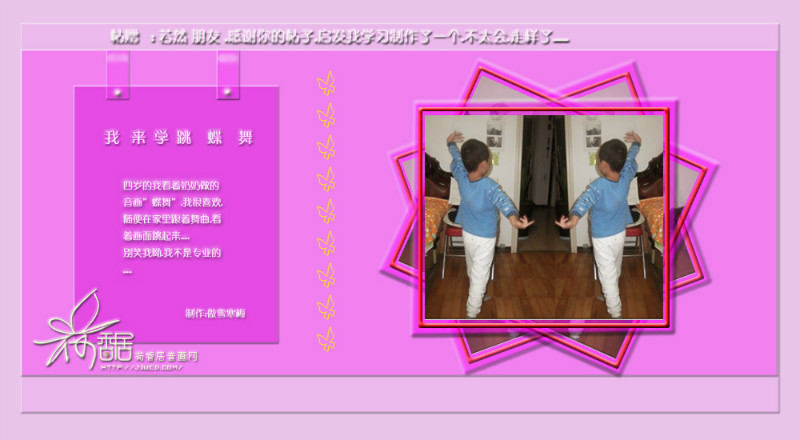
Task: Click the second butterfly icon from the bottom
Action: click(325, 307)
